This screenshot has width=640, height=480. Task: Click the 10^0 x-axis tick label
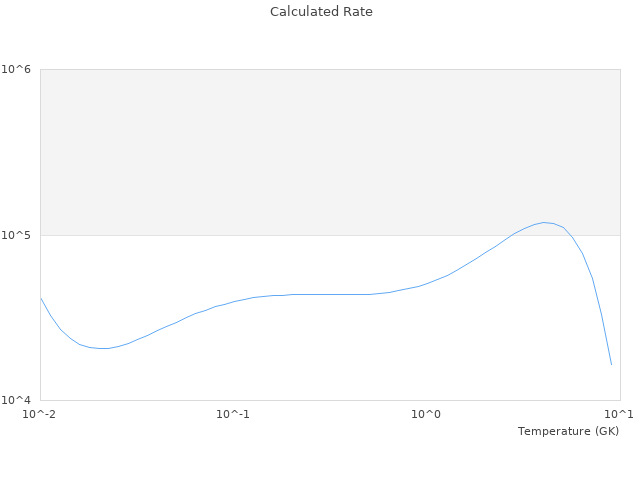click(x=427, y=414)
